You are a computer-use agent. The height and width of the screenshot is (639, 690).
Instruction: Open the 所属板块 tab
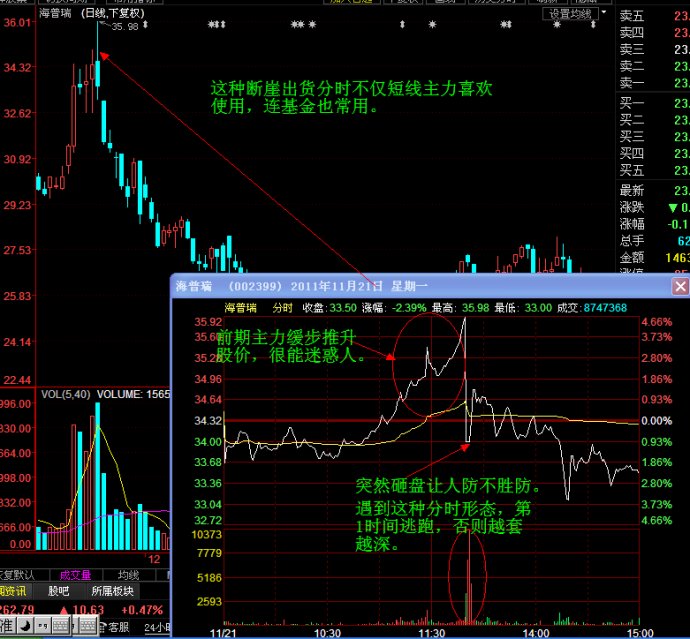[x=111, y=591]
